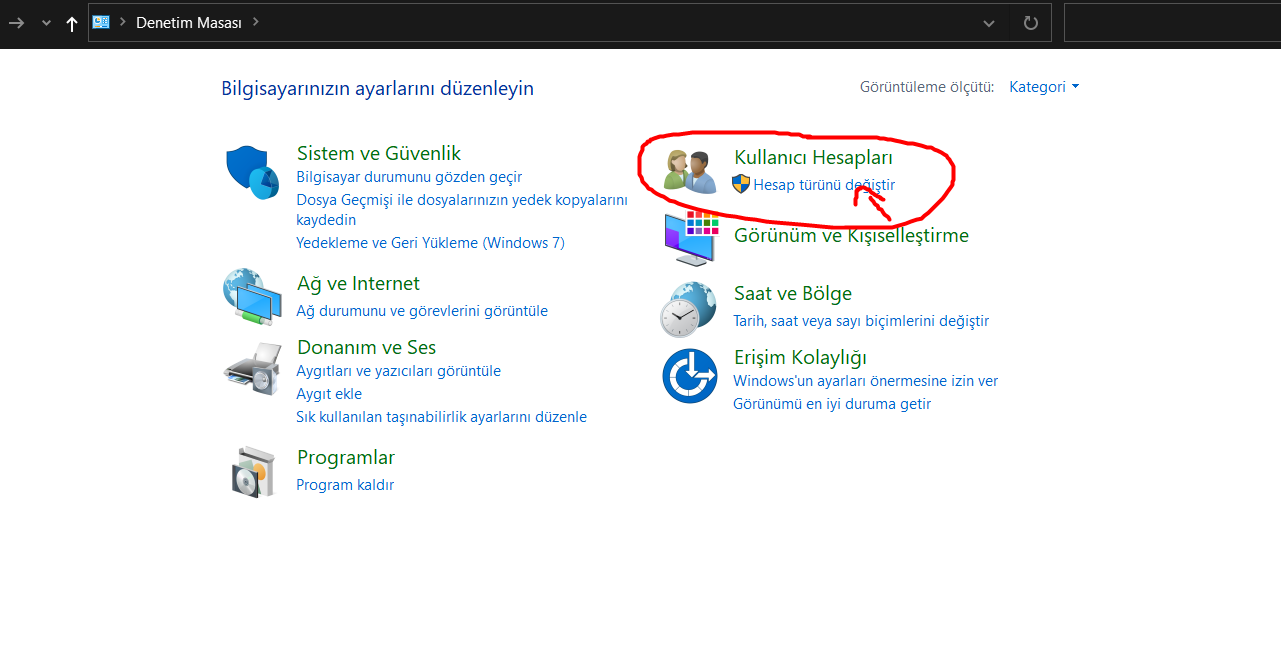Screen dimensions: 1281x663
Task: Expand the address bar history dropdown
Action: point(989,23)
